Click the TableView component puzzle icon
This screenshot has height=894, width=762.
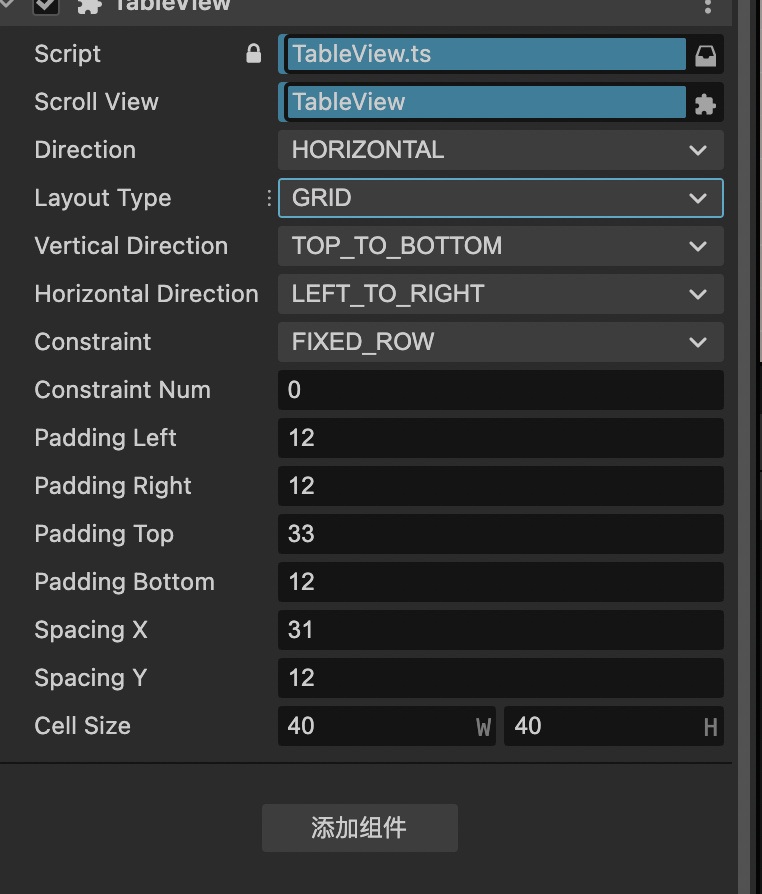point(88,6)
